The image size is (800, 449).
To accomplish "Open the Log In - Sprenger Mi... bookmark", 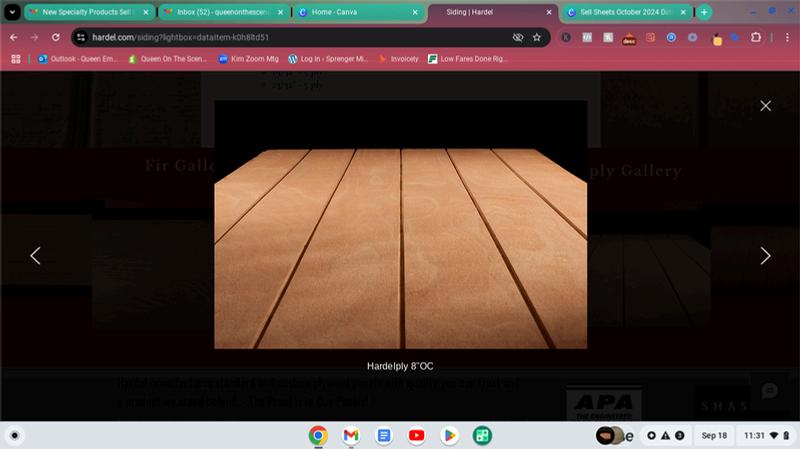I will [328, 59].
